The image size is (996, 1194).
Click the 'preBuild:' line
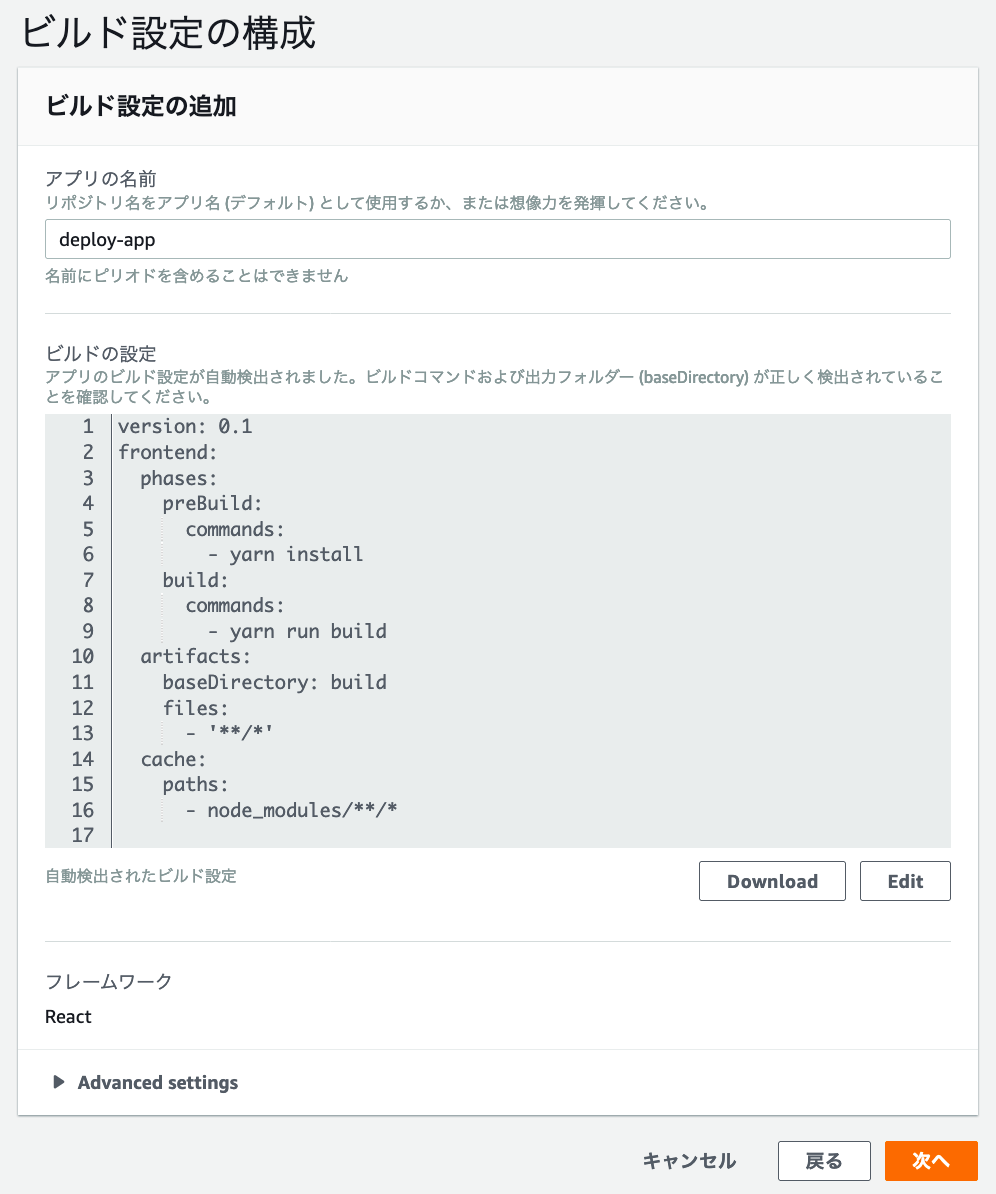(x=212, y=503)
